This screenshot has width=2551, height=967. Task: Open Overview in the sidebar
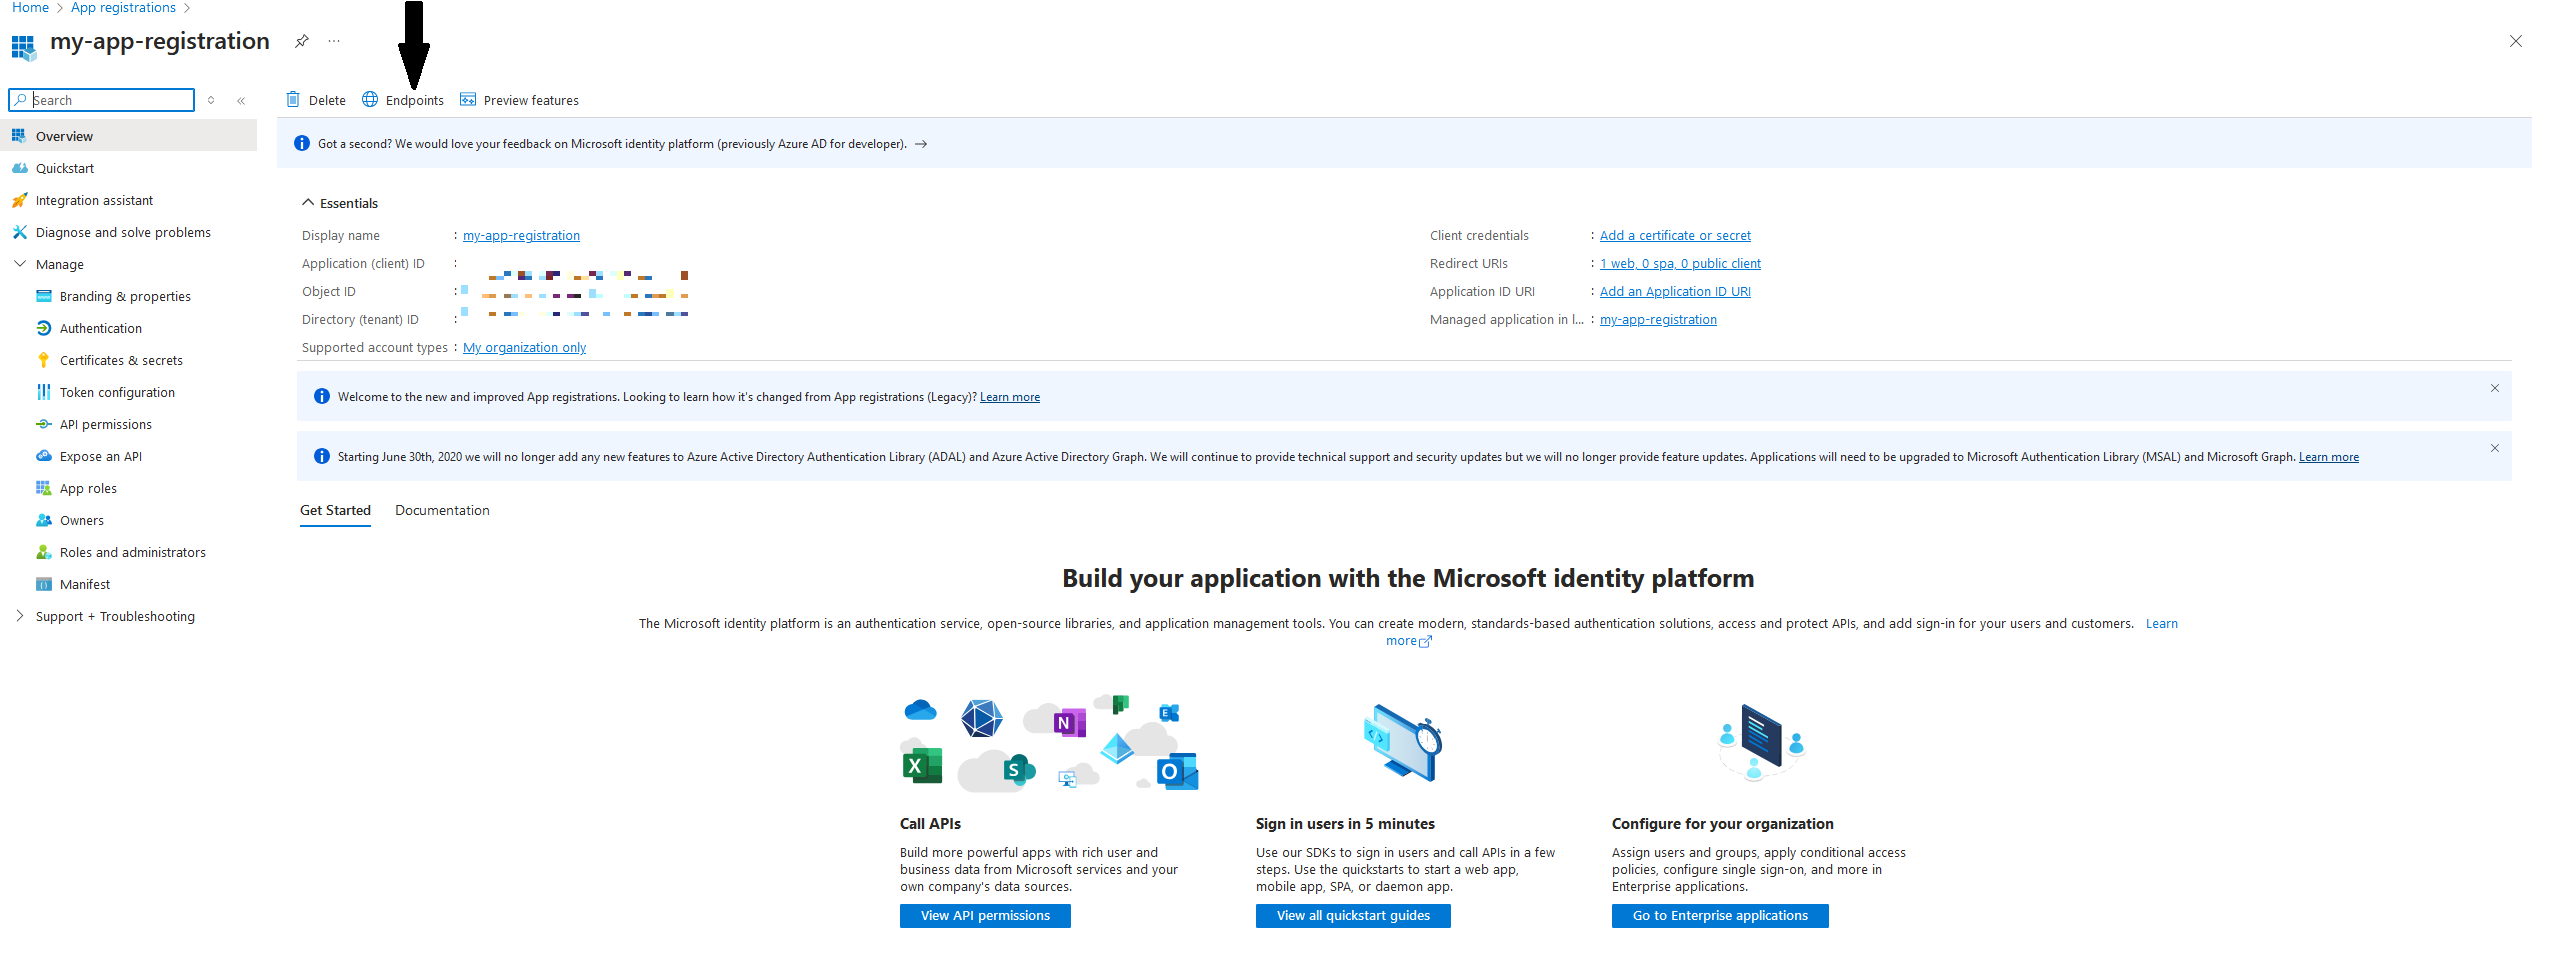128,136
